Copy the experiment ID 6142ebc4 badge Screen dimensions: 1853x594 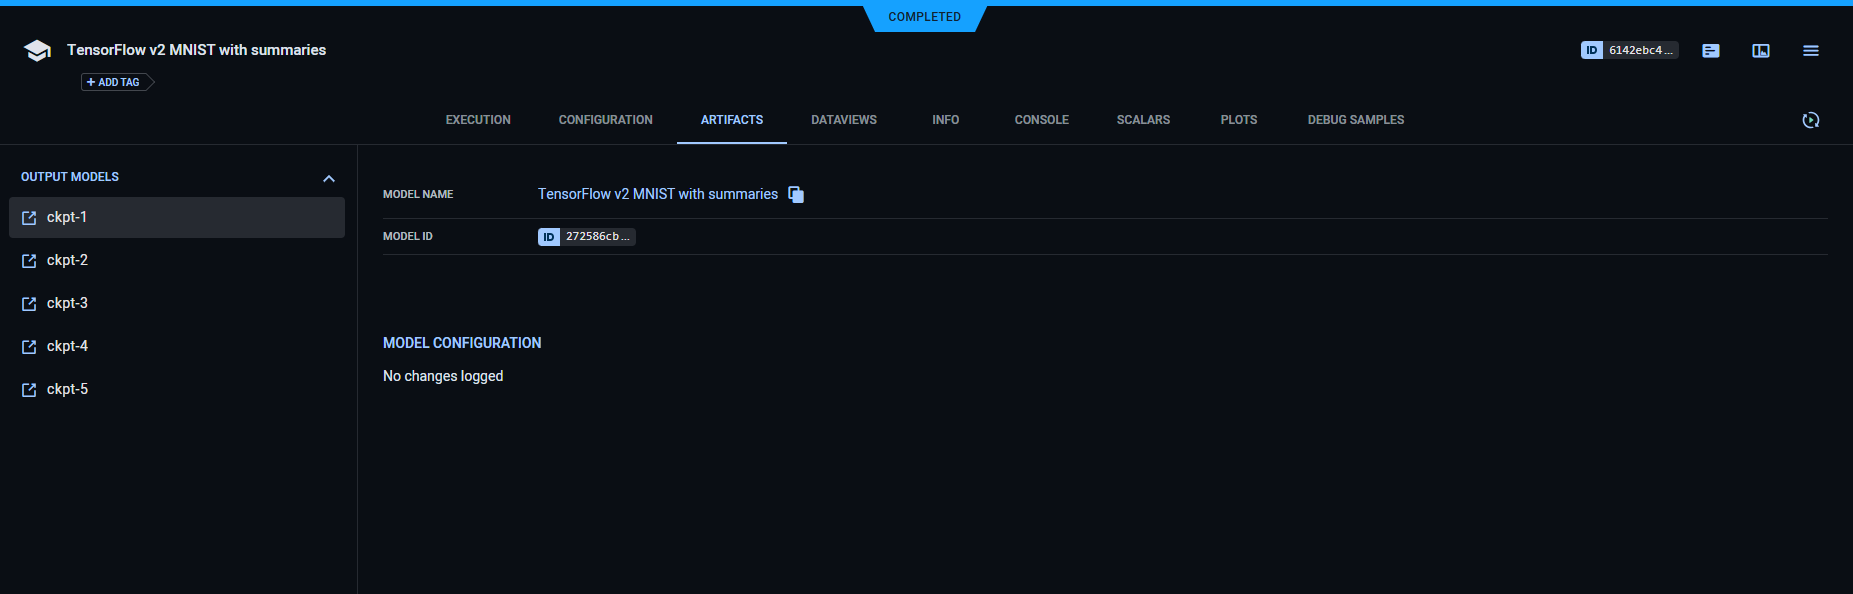coord(1629,50)
